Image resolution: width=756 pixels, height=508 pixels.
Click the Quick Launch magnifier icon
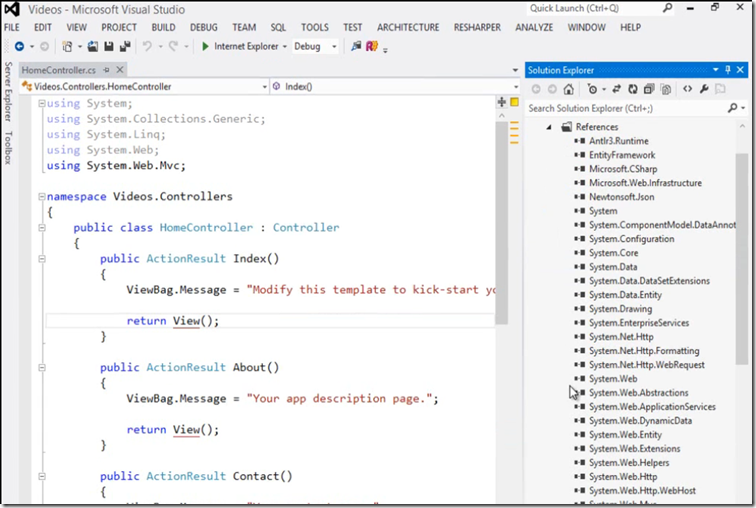click(667, 8)
